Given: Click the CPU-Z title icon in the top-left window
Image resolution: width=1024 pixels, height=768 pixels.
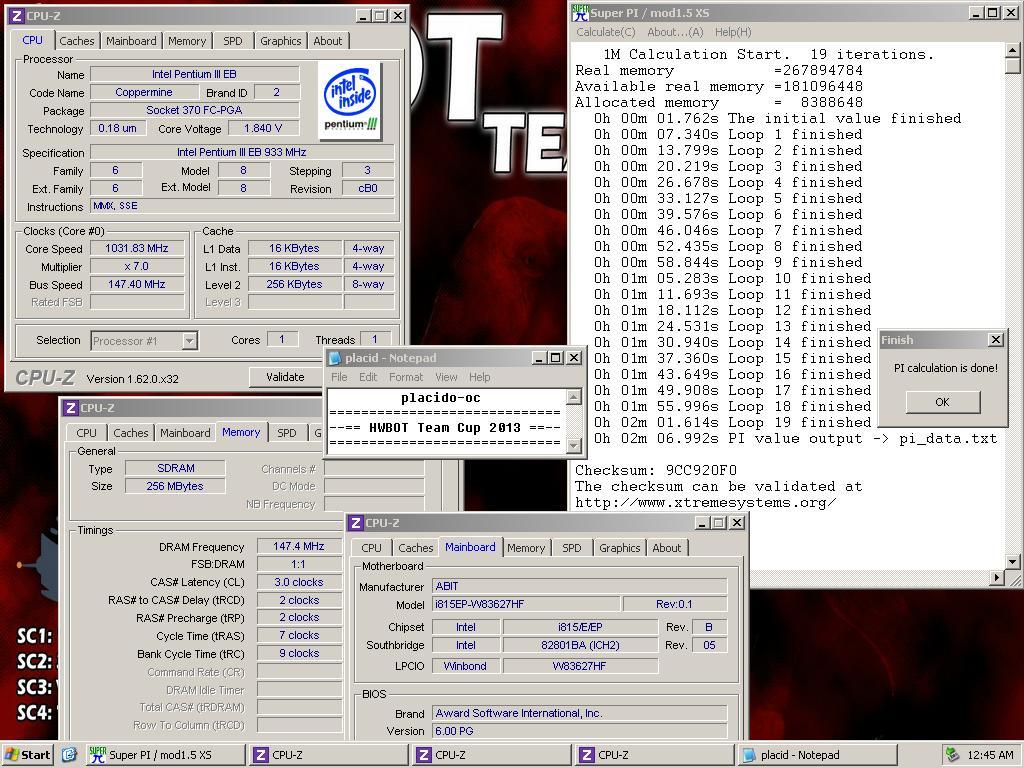Looking at the screenshot, I should 17,16.
